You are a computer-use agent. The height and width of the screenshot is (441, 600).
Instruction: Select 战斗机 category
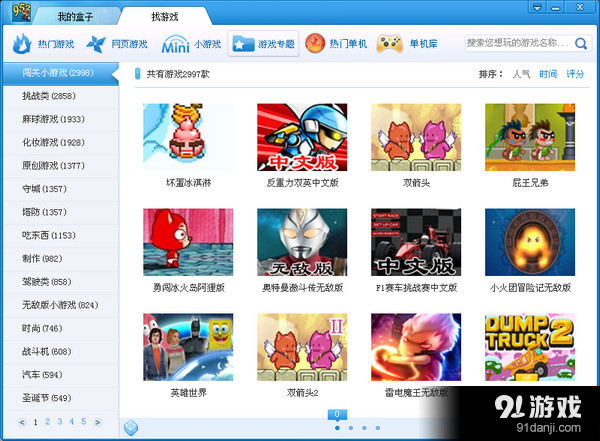[60, 352]
